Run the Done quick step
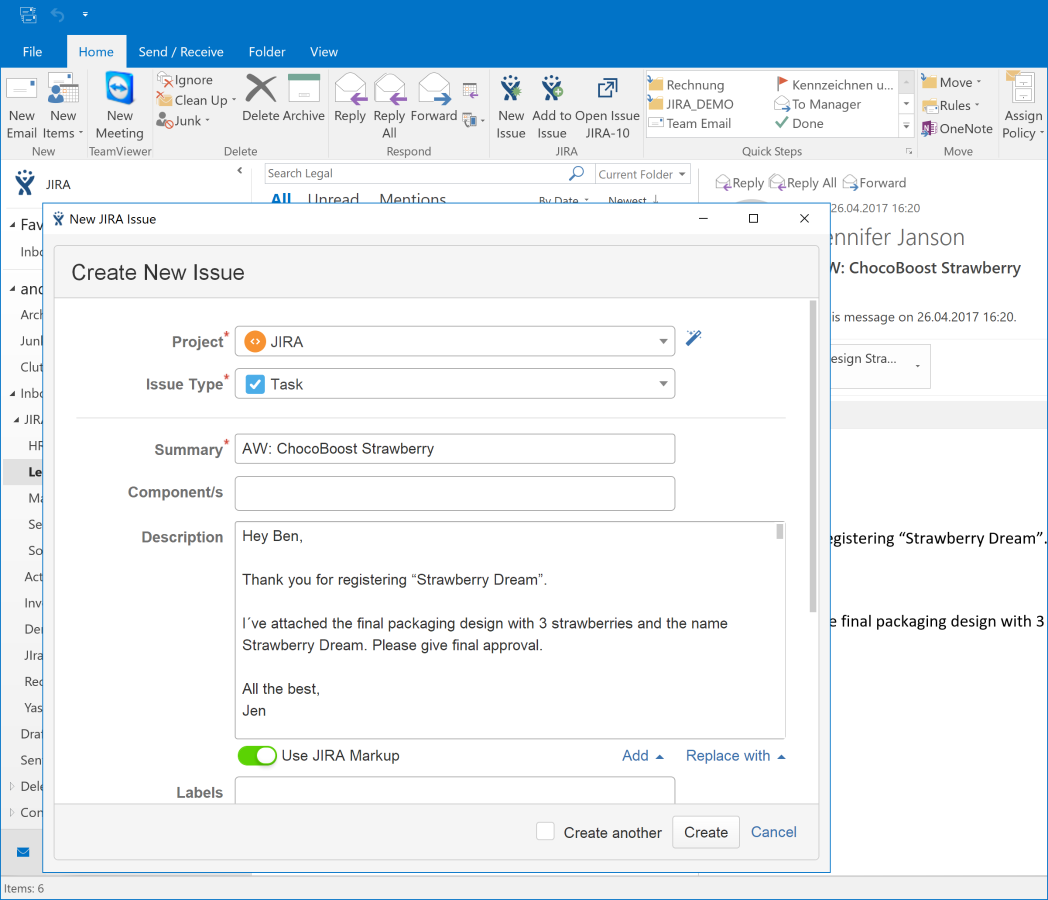This screenshot has height=900, width=1048. pos(799,124)
